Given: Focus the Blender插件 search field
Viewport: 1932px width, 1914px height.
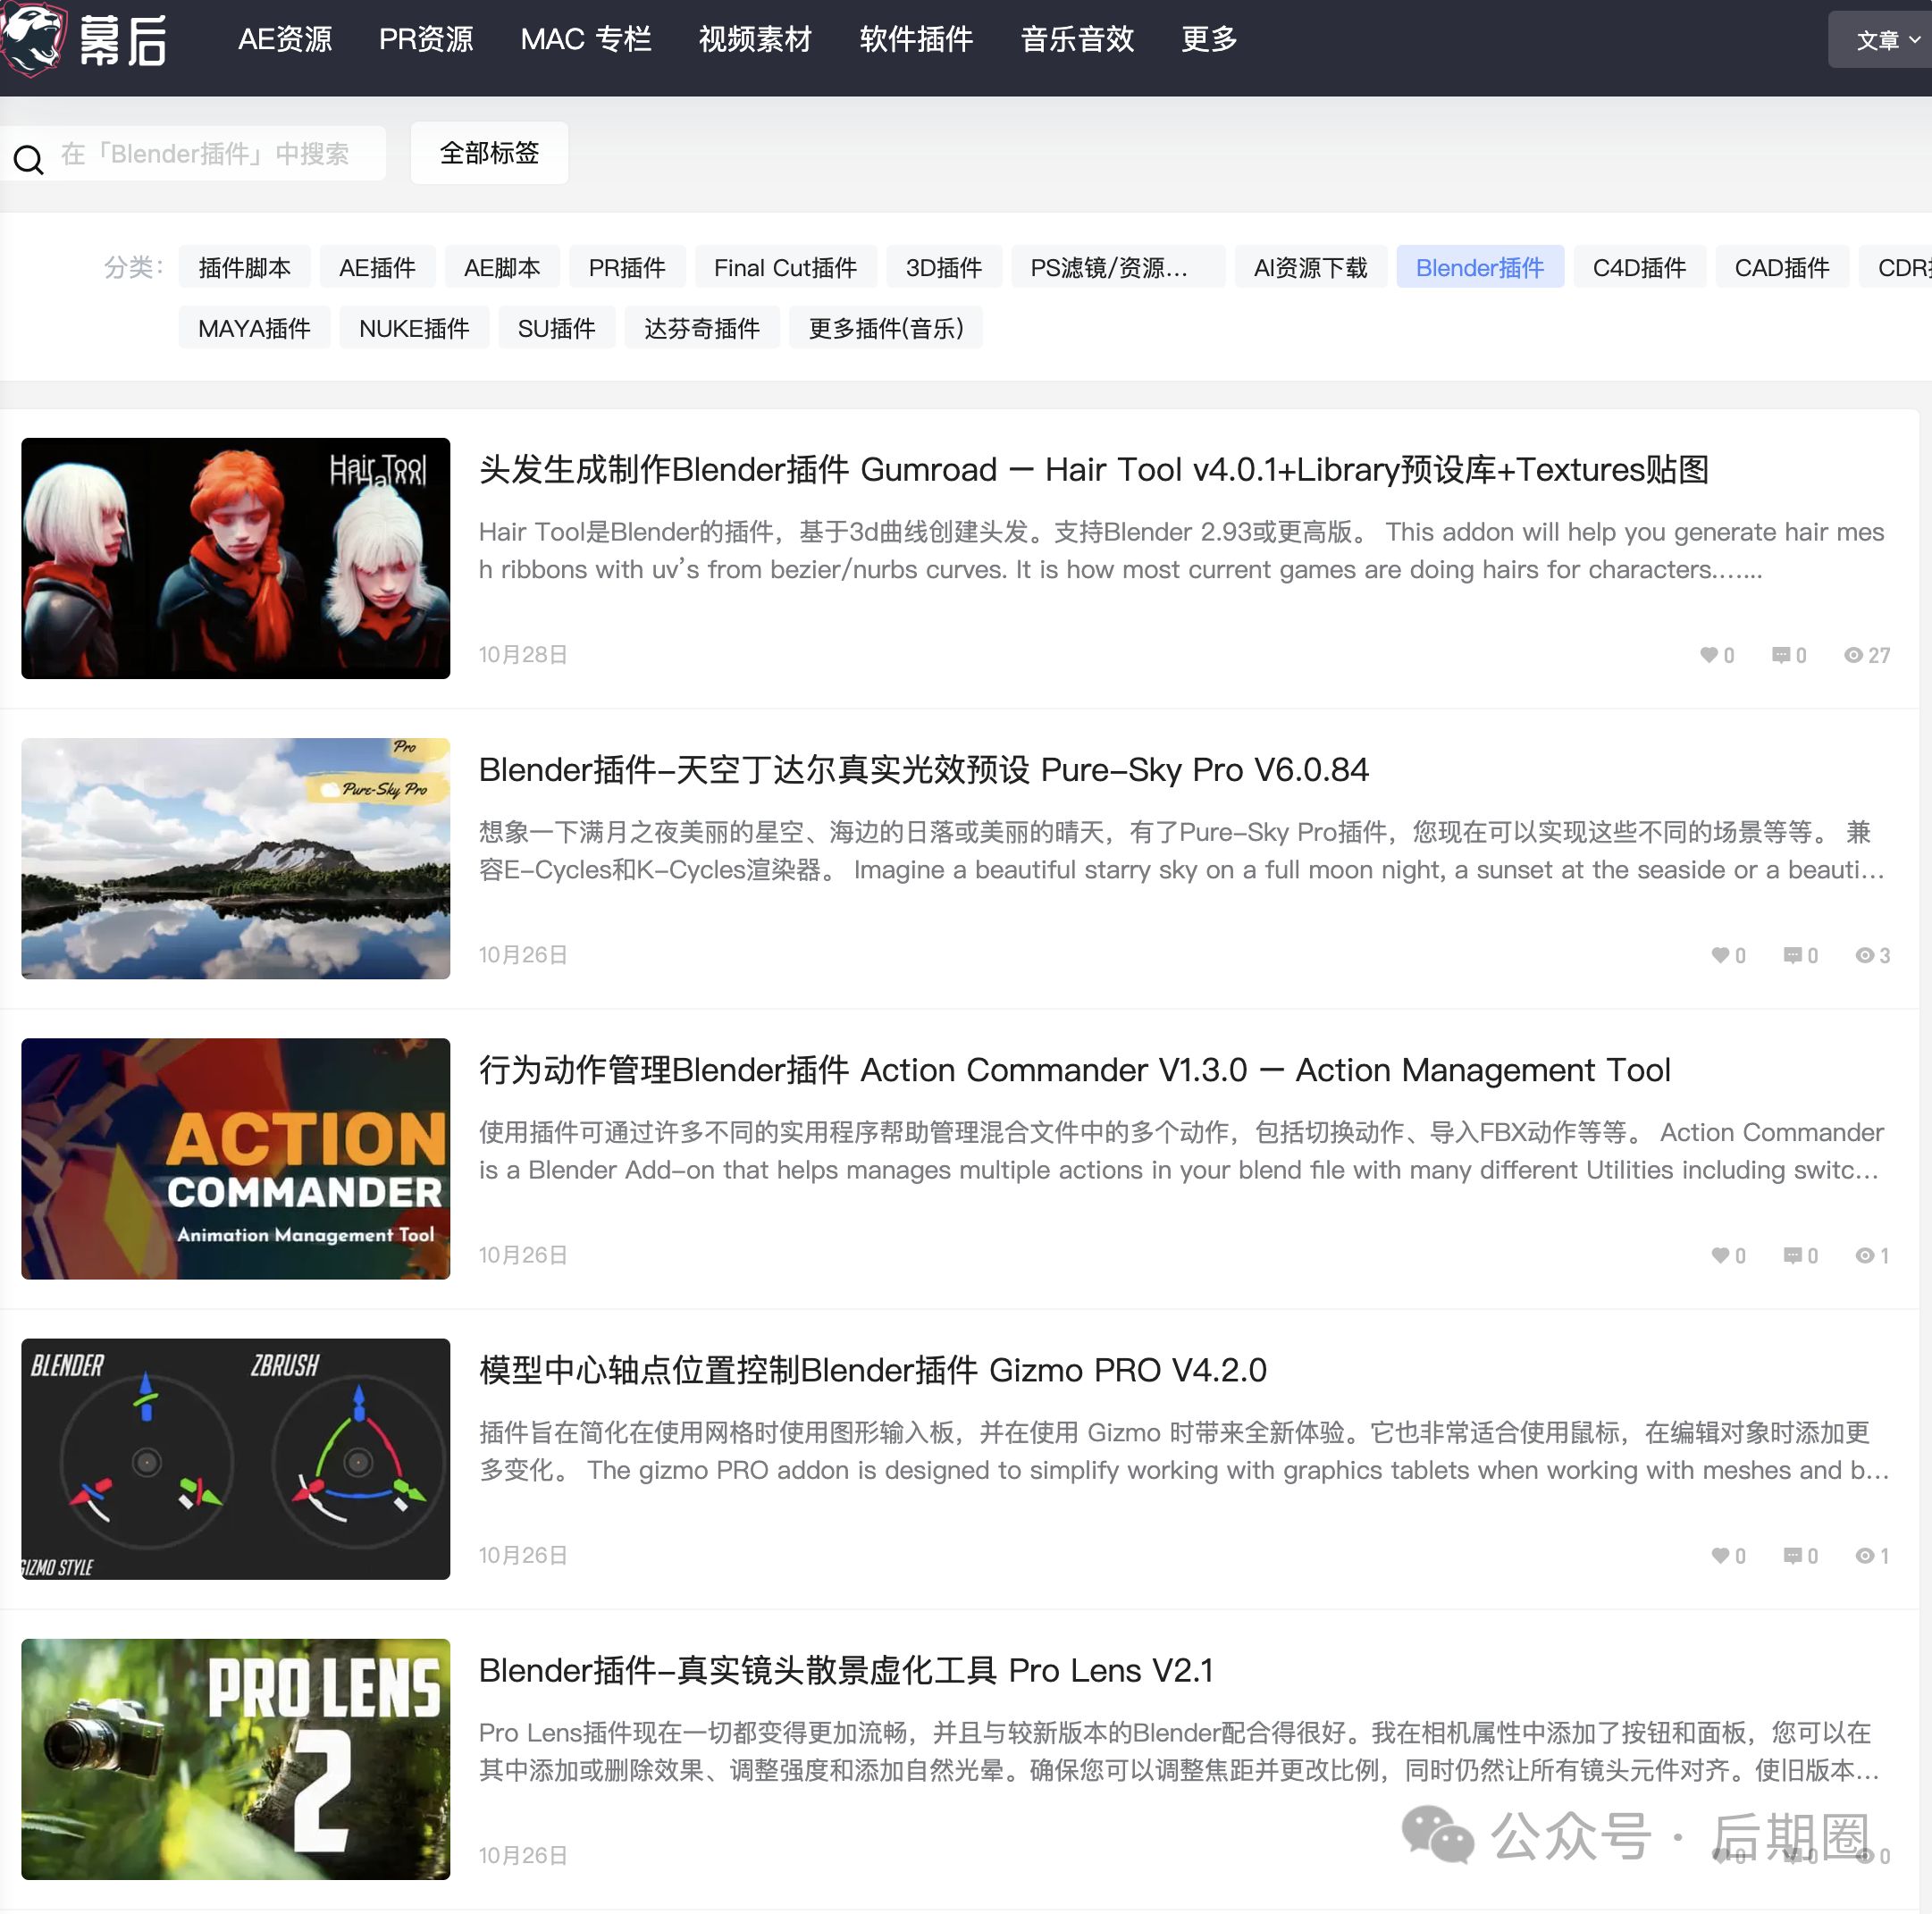Looking at the screenshot, I should tap(205, 154).
